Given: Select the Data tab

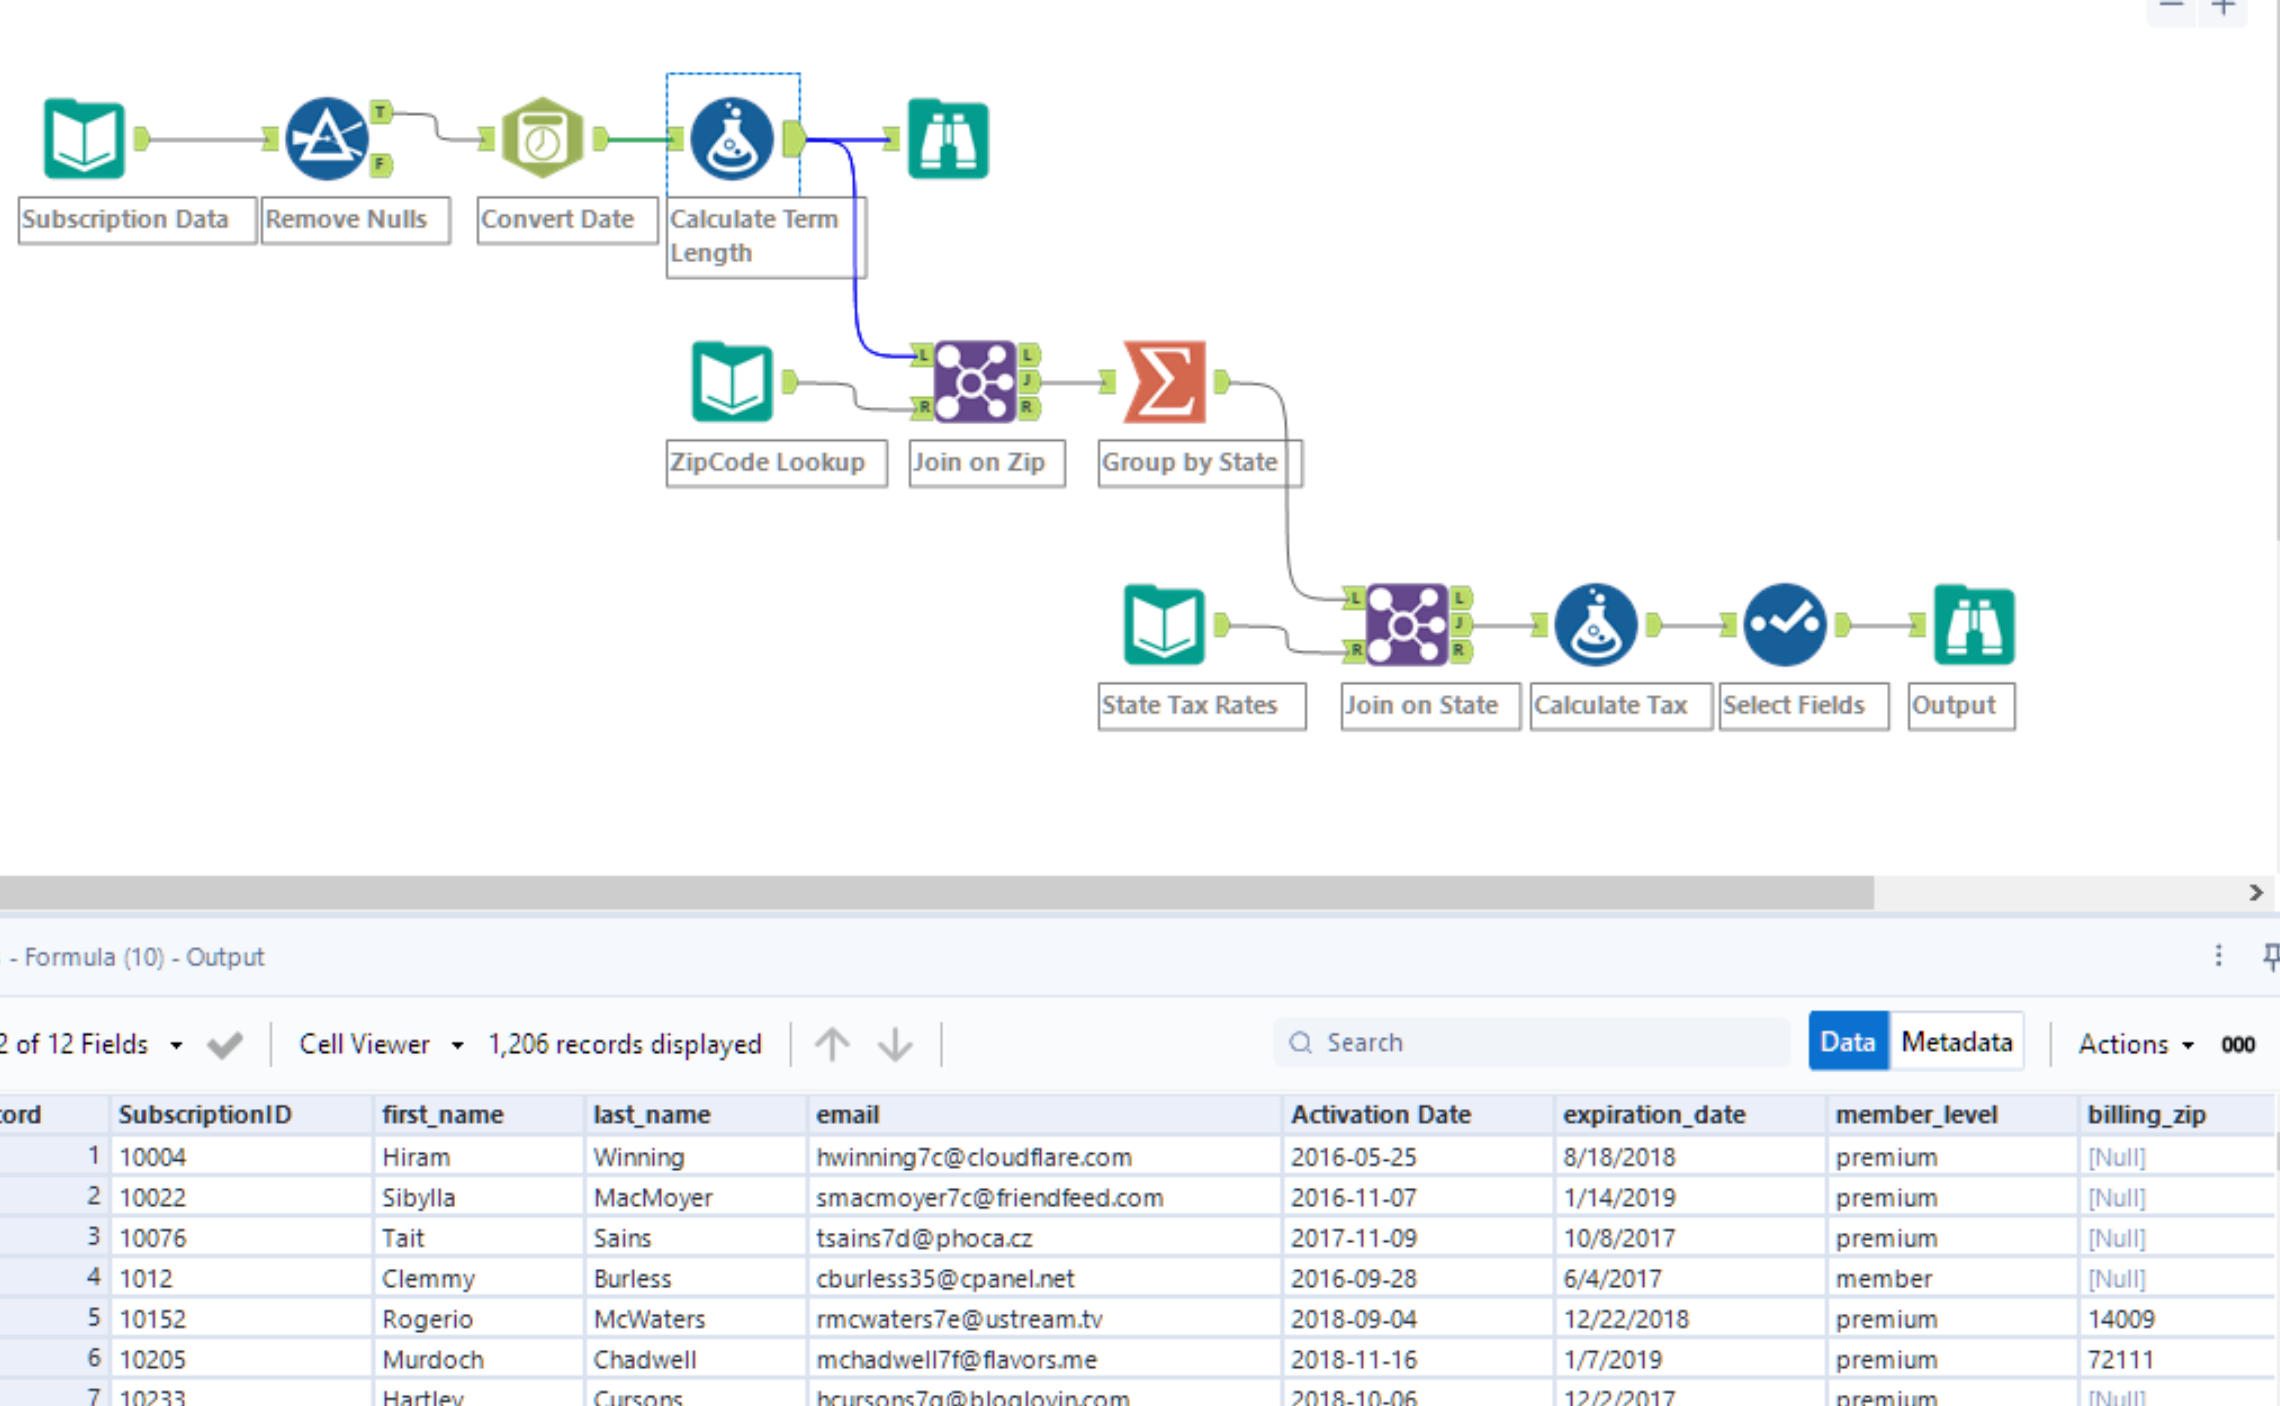Looking at the screenshot, I should point(1847,1041).
